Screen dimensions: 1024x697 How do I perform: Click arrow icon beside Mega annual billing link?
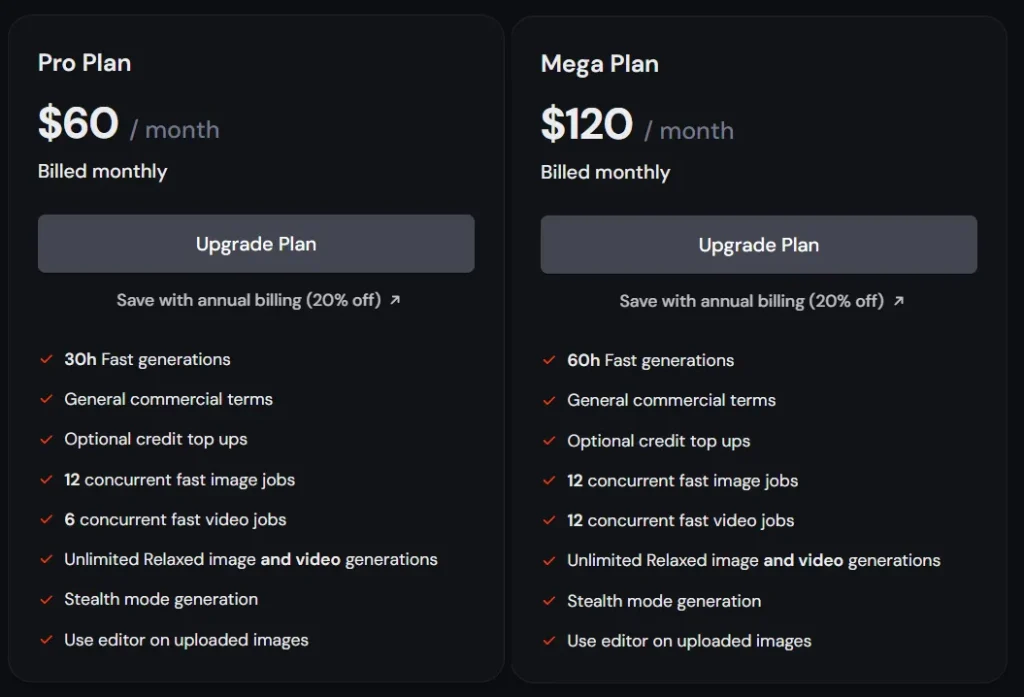(x=899, y=301)
